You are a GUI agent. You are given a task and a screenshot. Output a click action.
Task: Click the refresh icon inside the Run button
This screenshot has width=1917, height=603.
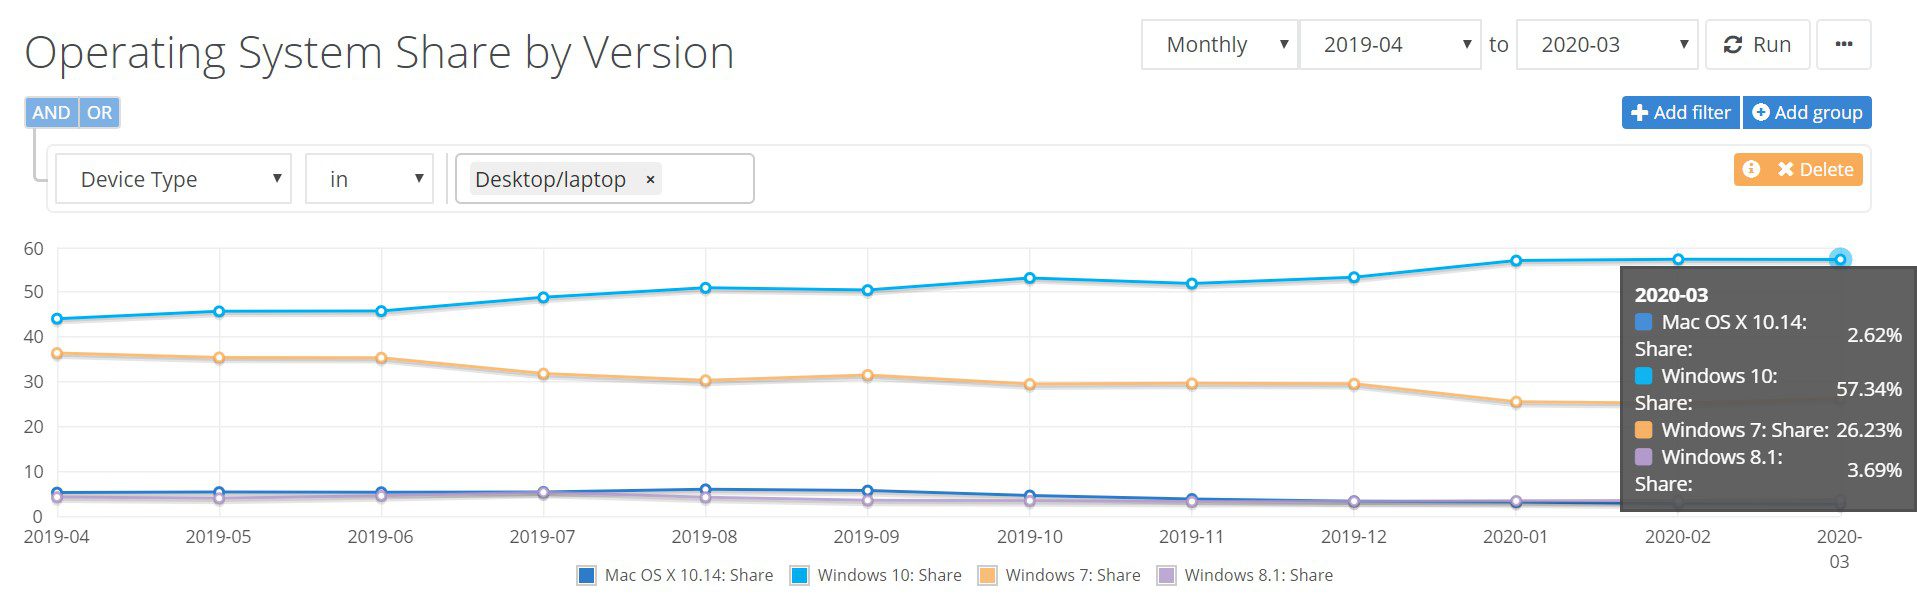click(1735, 44)
